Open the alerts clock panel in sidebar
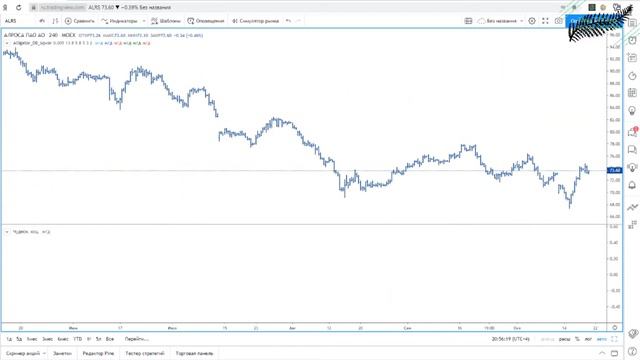The height and width of the screenshot is (360, 640). click(x=632, y=40)
